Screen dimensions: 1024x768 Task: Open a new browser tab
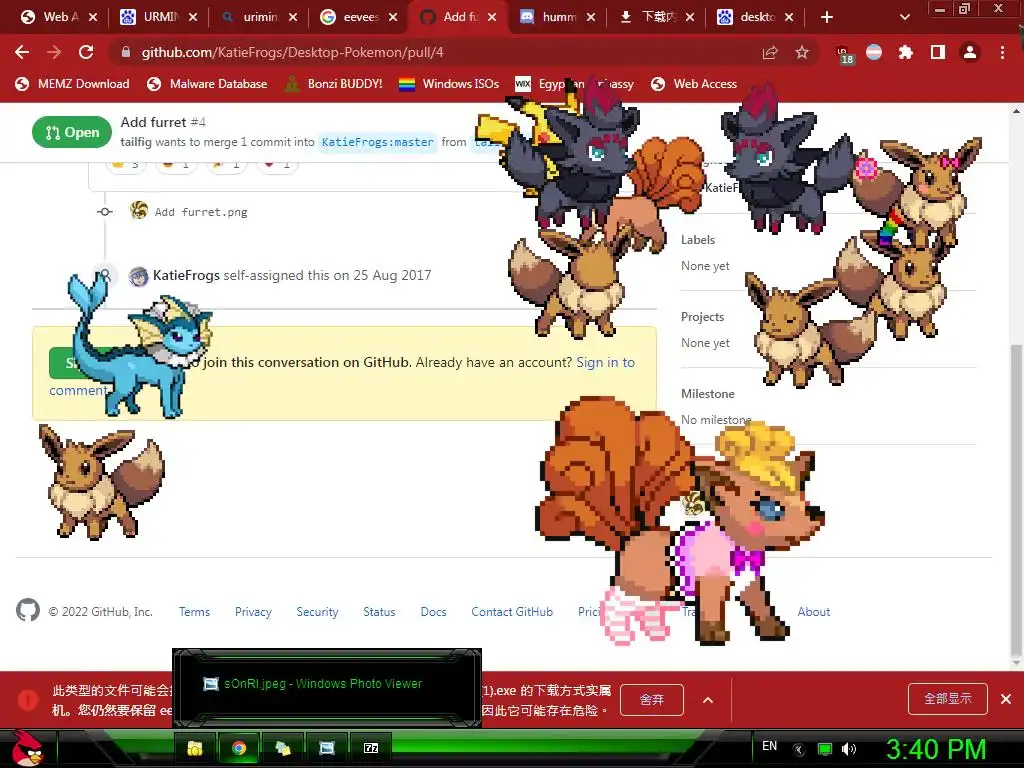coord(827,17)
